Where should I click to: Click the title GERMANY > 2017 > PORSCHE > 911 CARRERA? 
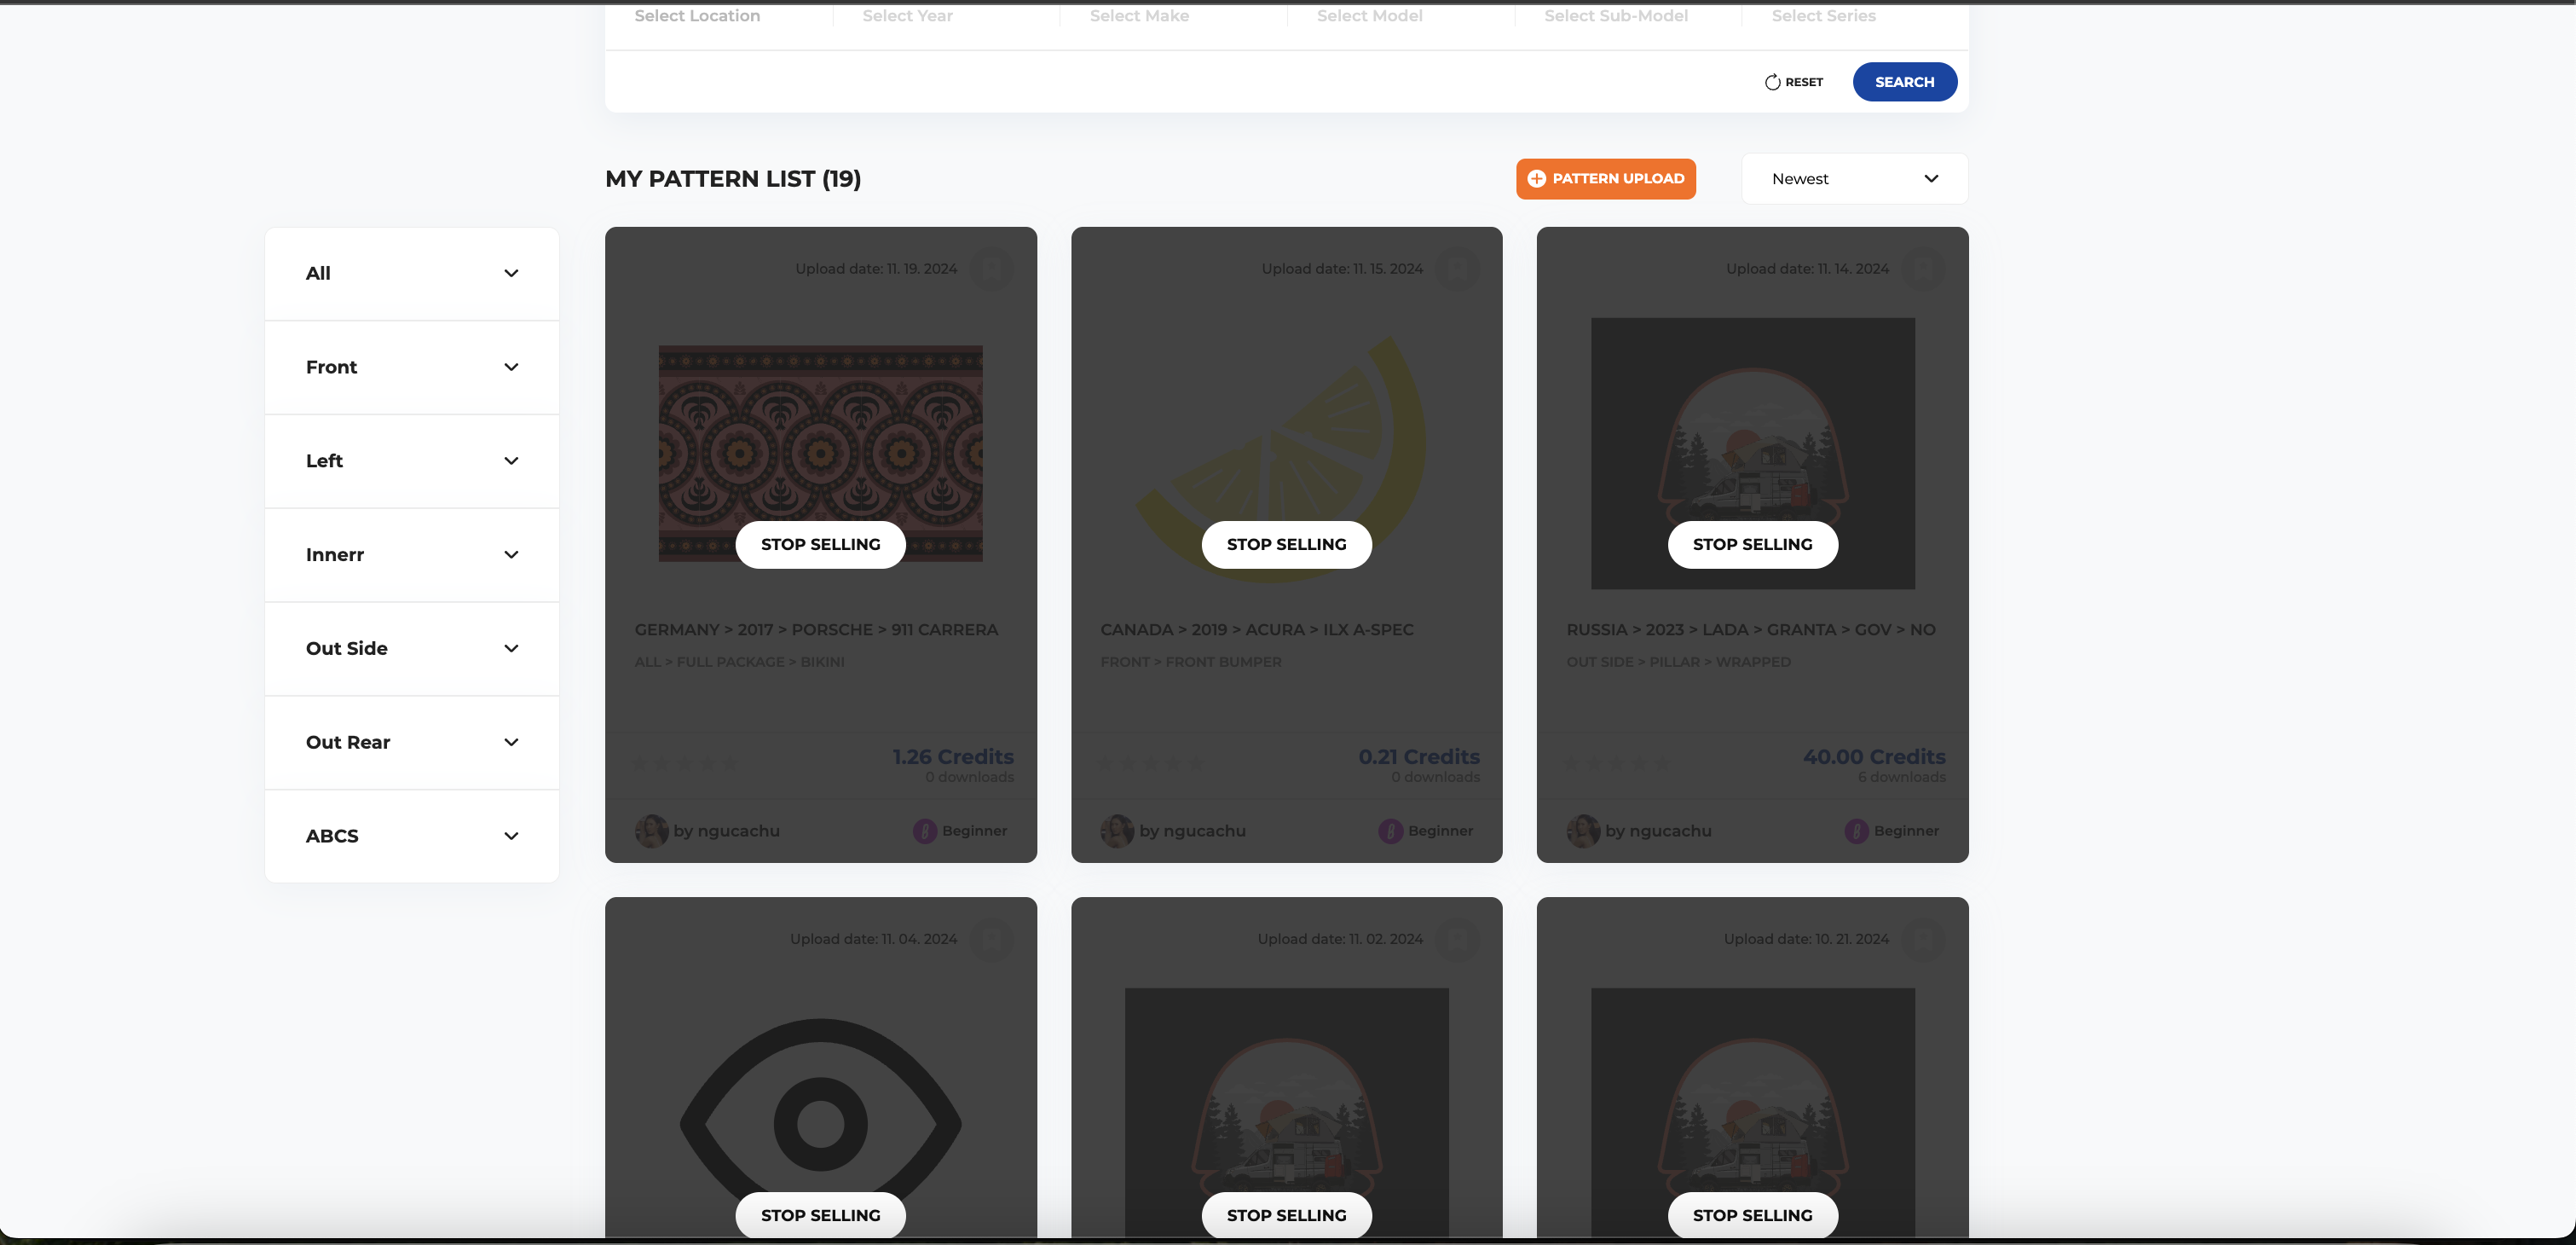[816, 630]
